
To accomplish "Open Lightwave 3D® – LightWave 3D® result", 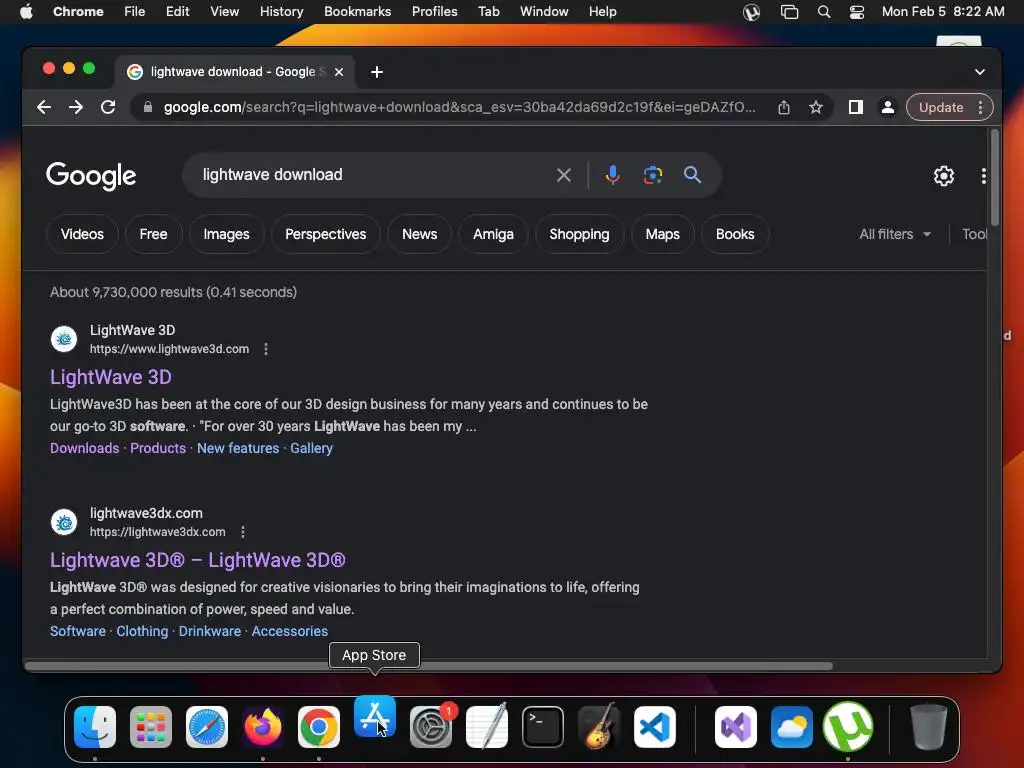I will tap(198, 560).
